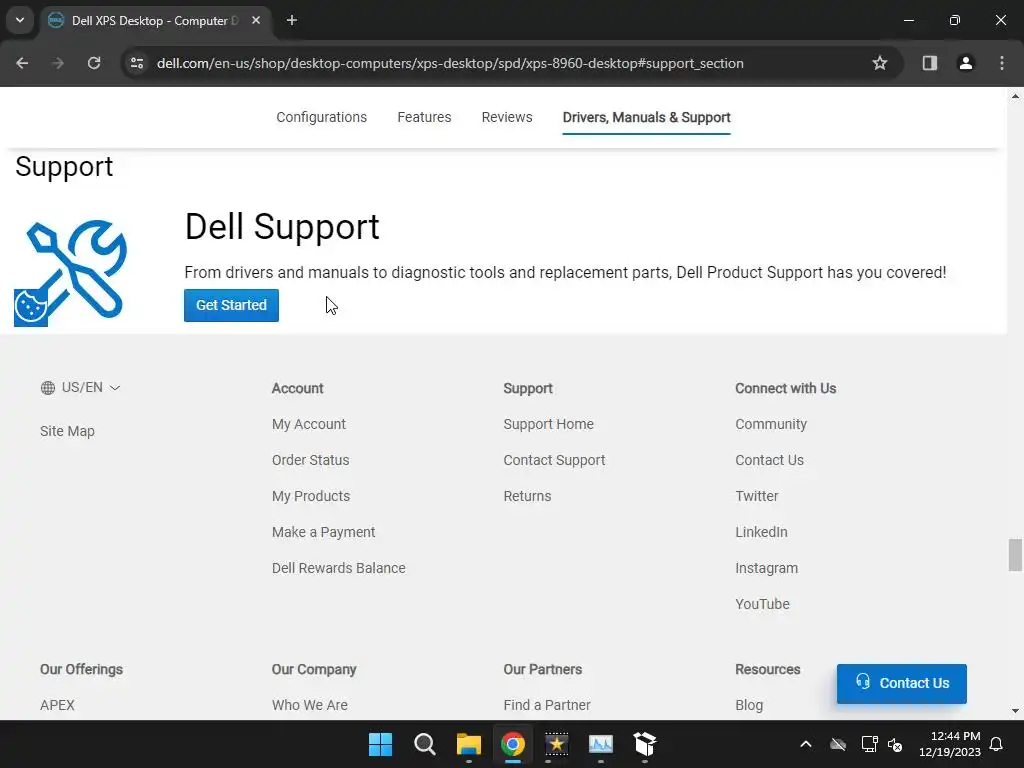
Task: Open the star-film app in taskbar
Action: coord(556,744)
